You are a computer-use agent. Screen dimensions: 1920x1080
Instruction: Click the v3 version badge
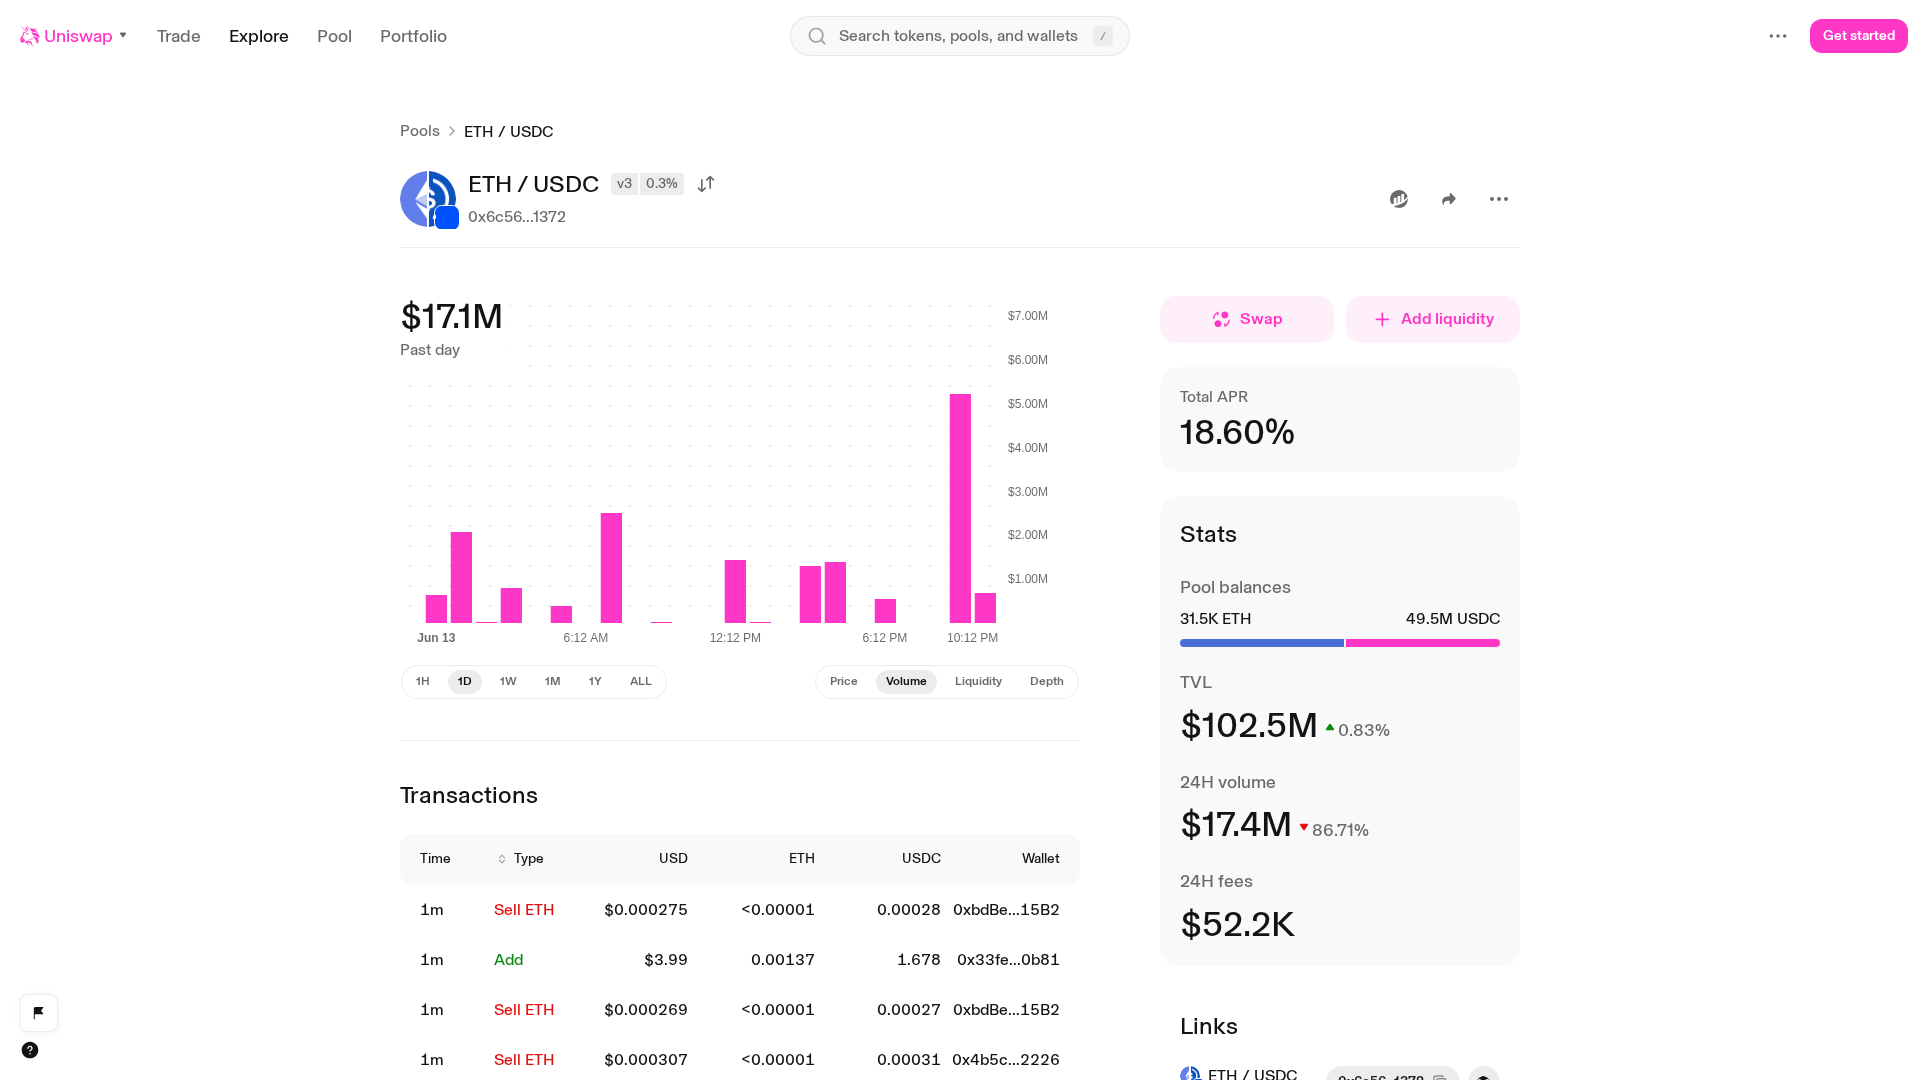point(624,184)
